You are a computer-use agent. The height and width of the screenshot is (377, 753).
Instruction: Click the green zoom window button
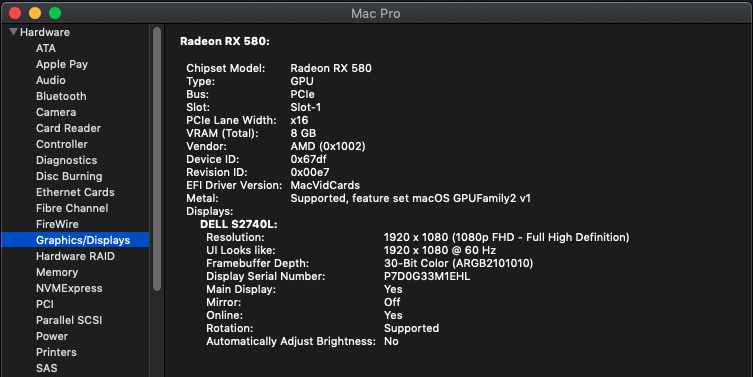55,13
